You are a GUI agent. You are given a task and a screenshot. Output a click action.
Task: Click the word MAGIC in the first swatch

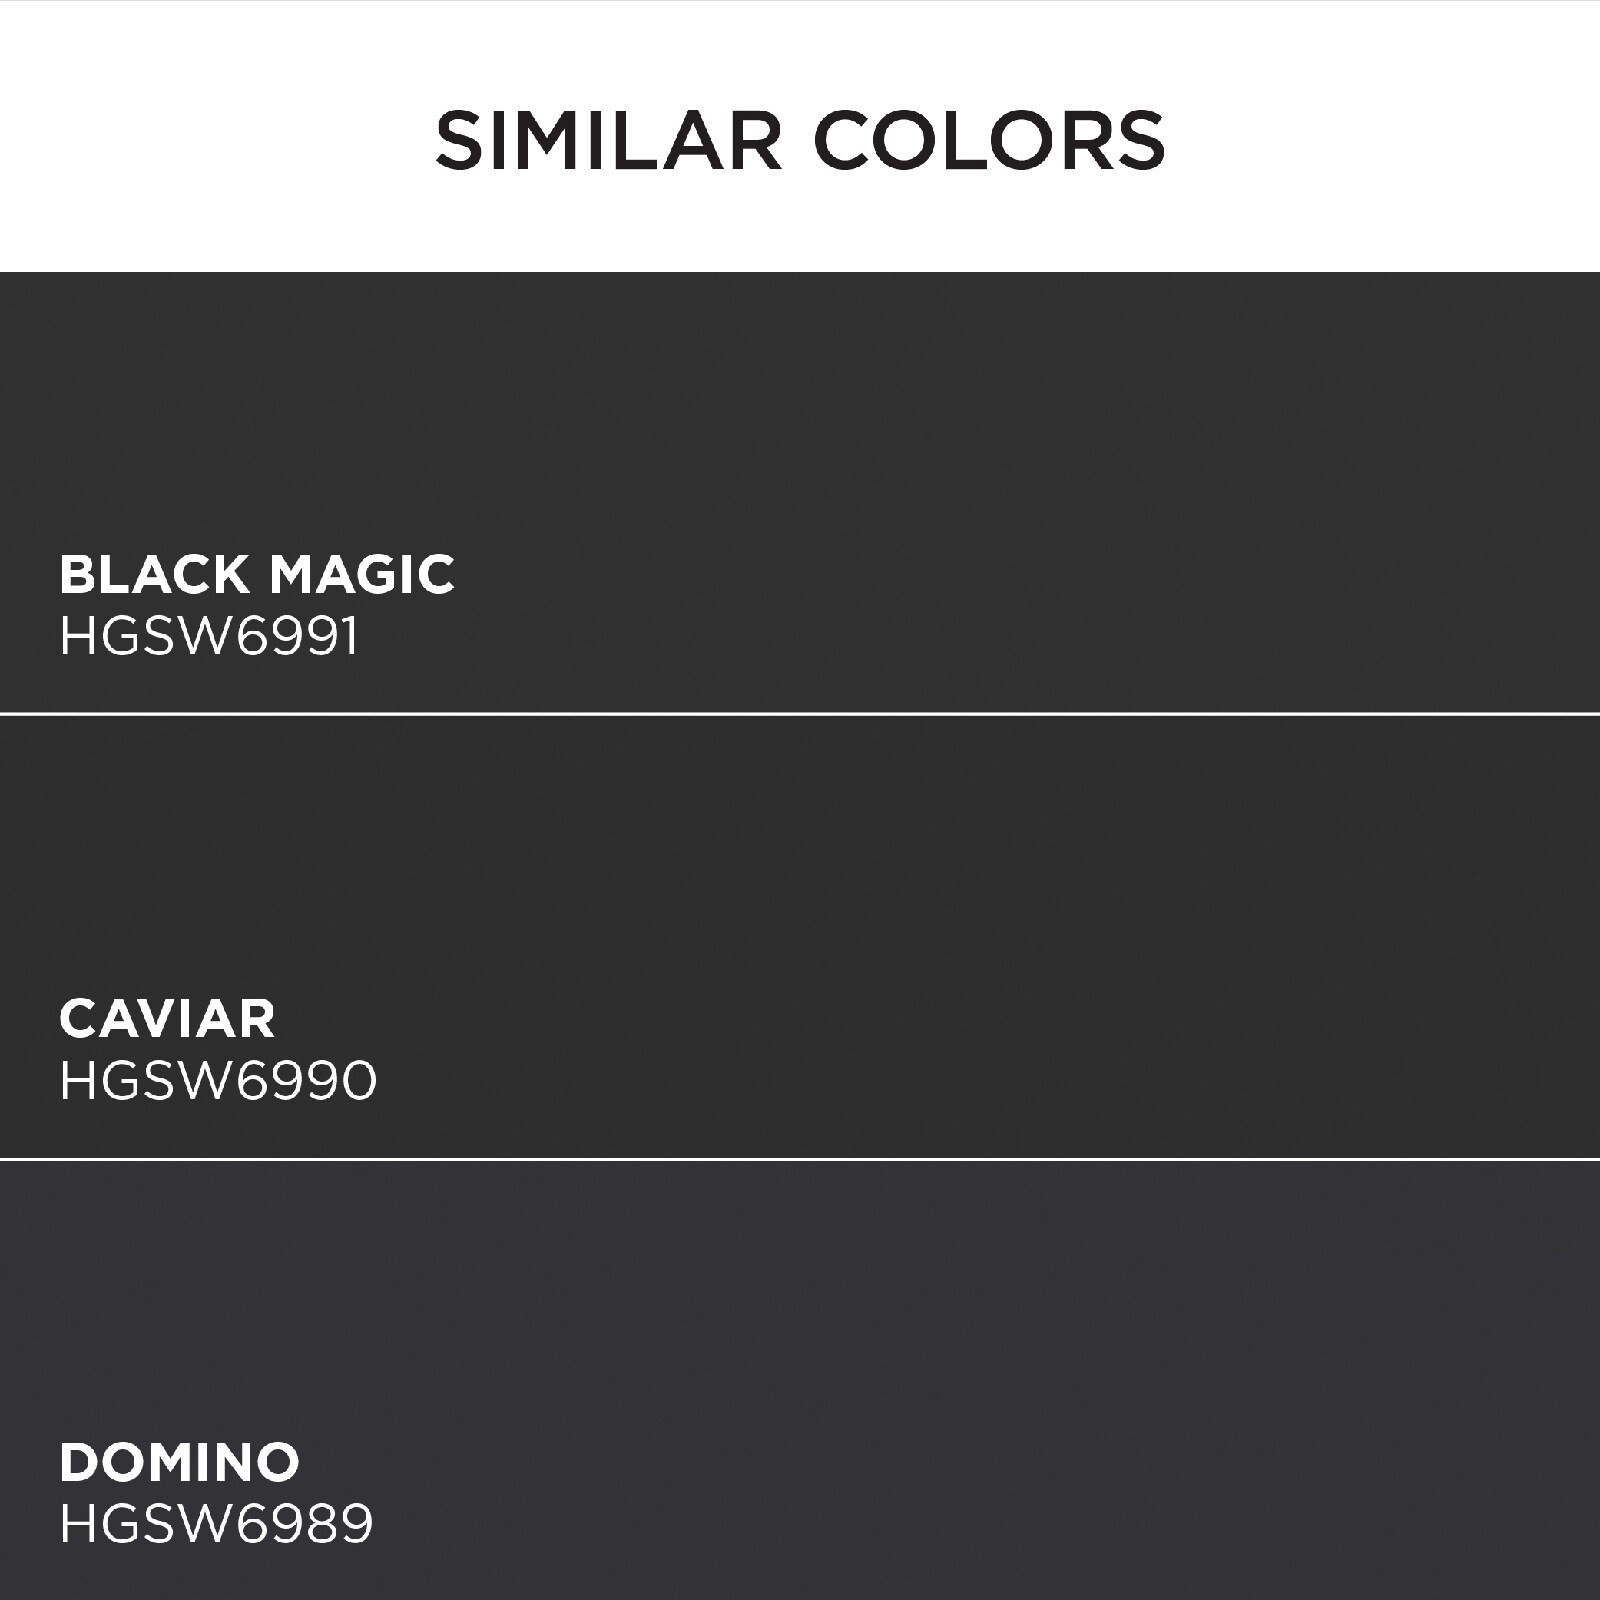[x=362, y=575]
